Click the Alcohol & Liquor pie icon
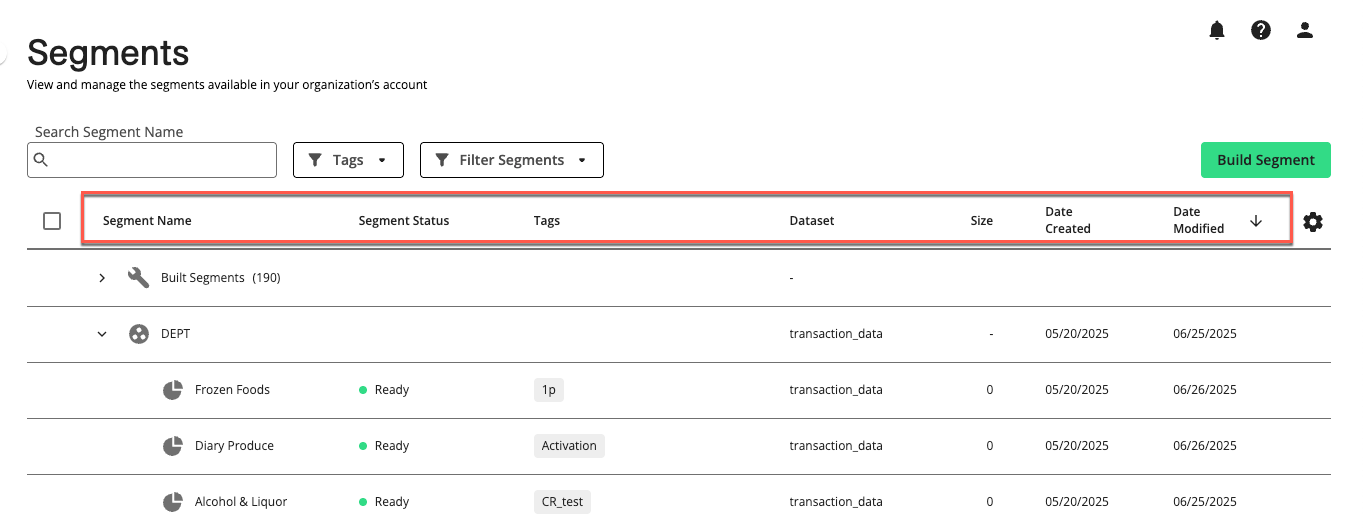1363x528 pixels. coord(173,502)
